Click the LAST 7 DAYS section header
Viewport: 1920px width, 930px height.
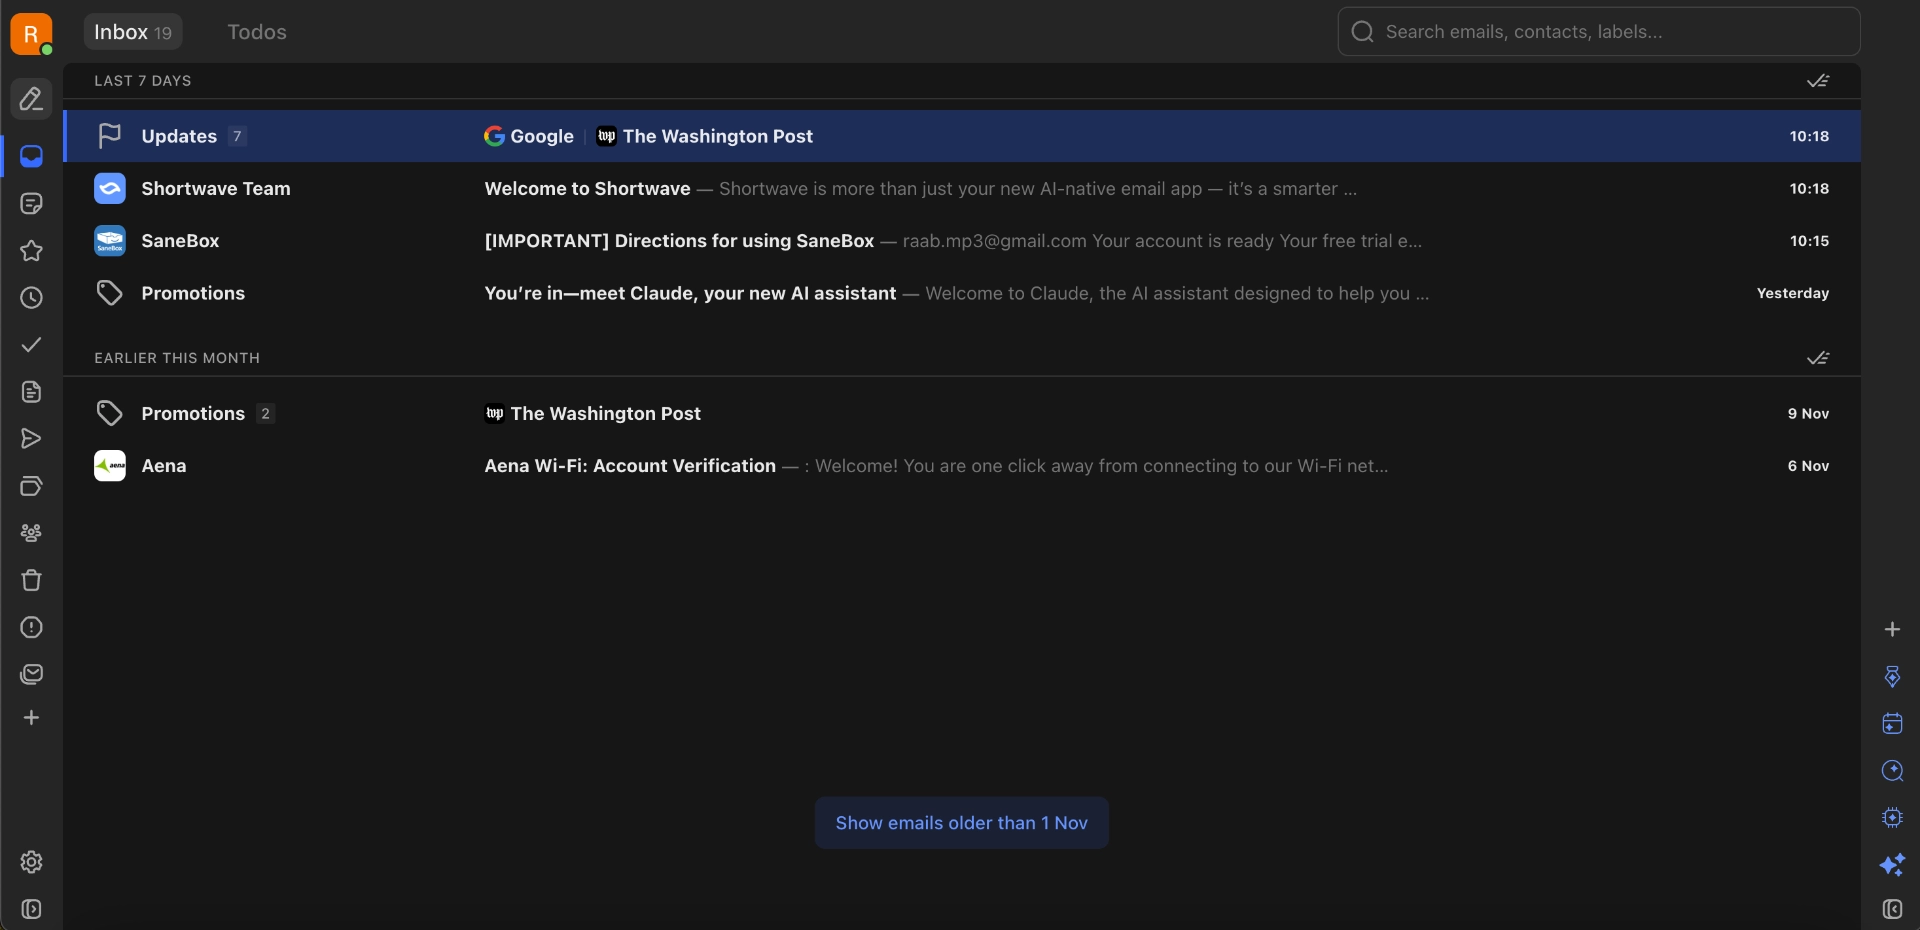coord(143,81)
